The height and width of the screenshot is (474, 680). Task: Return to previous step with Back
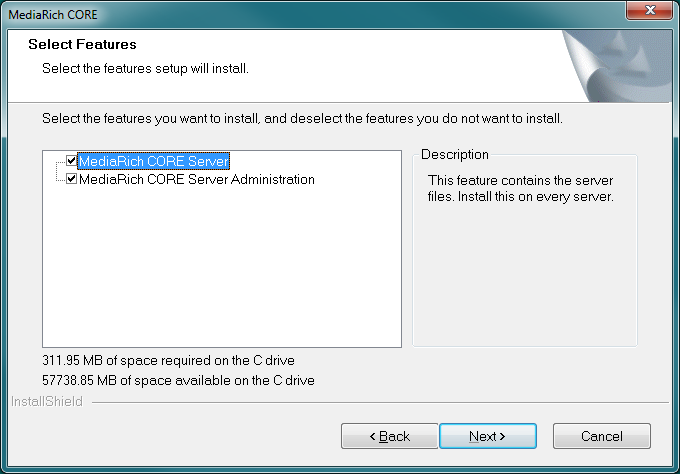[389, 436]
